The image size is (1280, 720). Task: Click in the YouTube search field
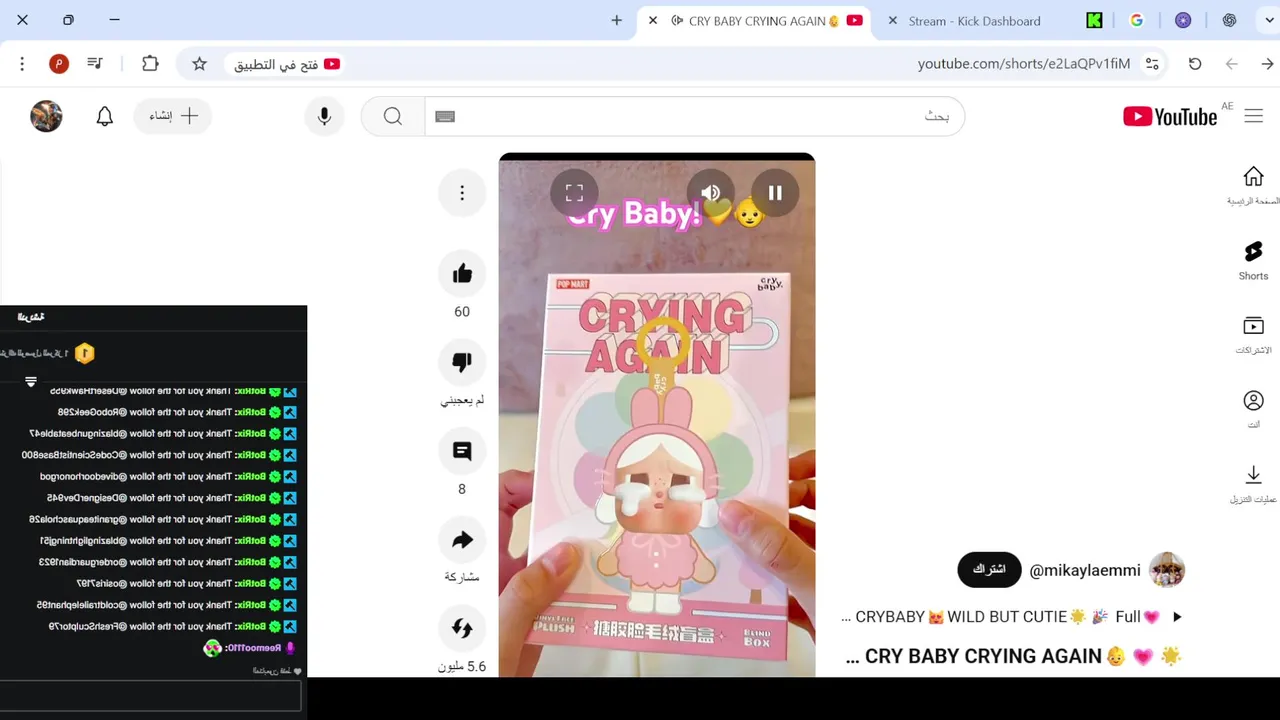694,117
